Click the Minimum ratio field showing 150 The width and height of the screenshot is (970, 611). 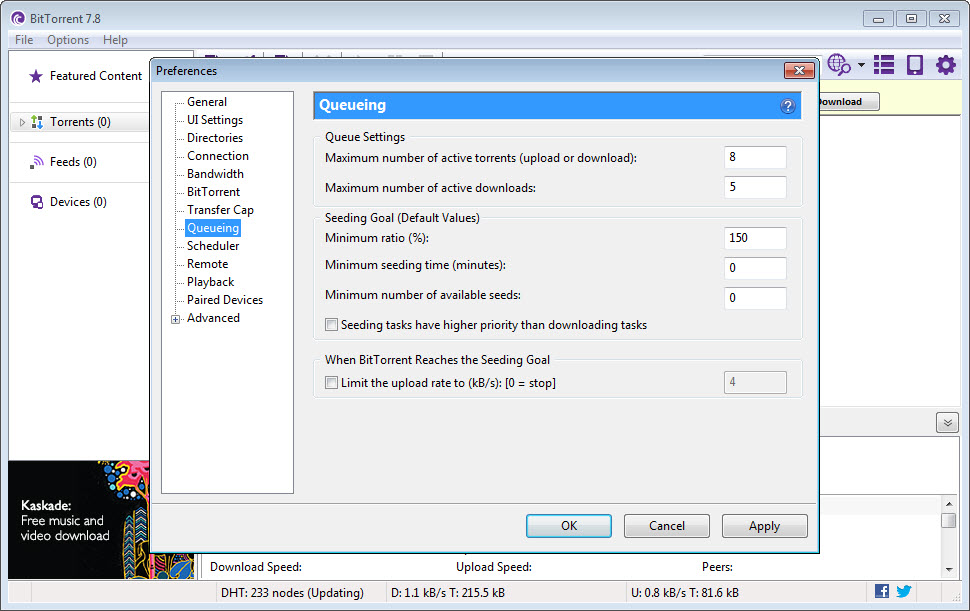tap(755, 238)
